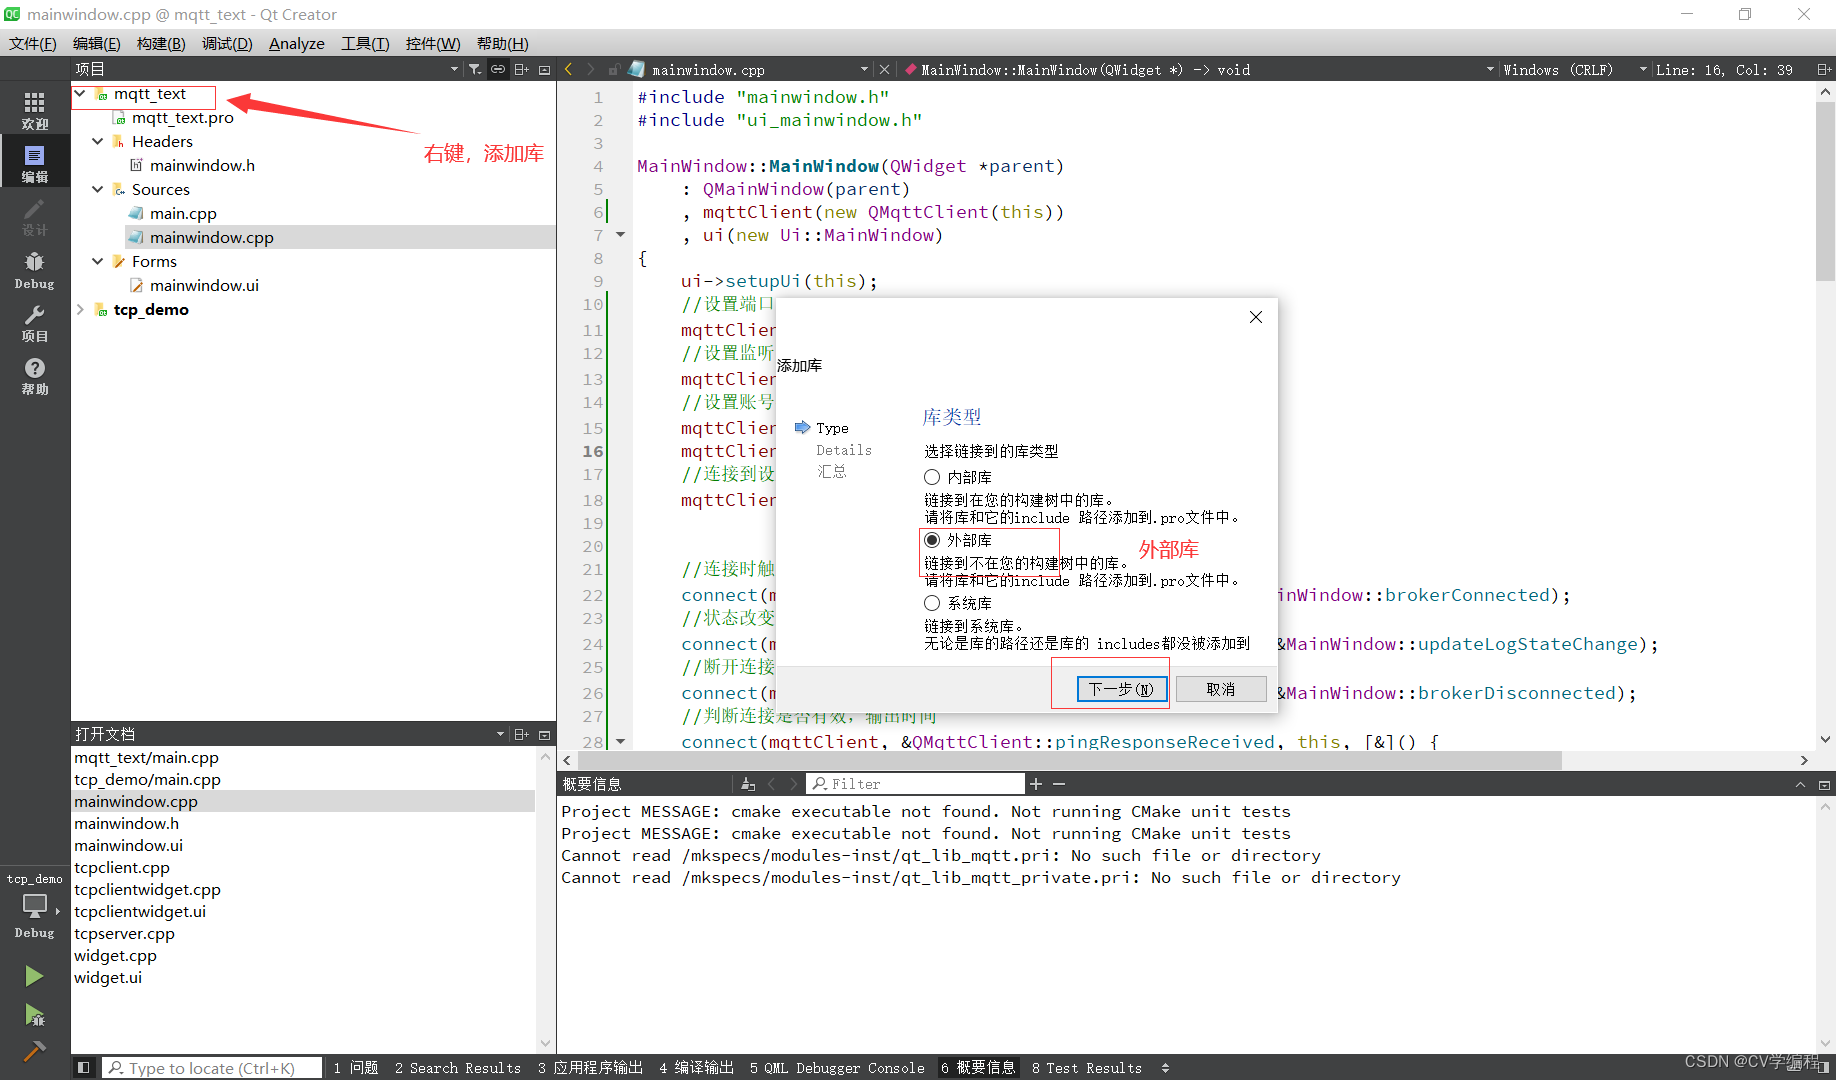Maximize the output pane
The image size is (1836, 1080).
[x=1824, y=784]
